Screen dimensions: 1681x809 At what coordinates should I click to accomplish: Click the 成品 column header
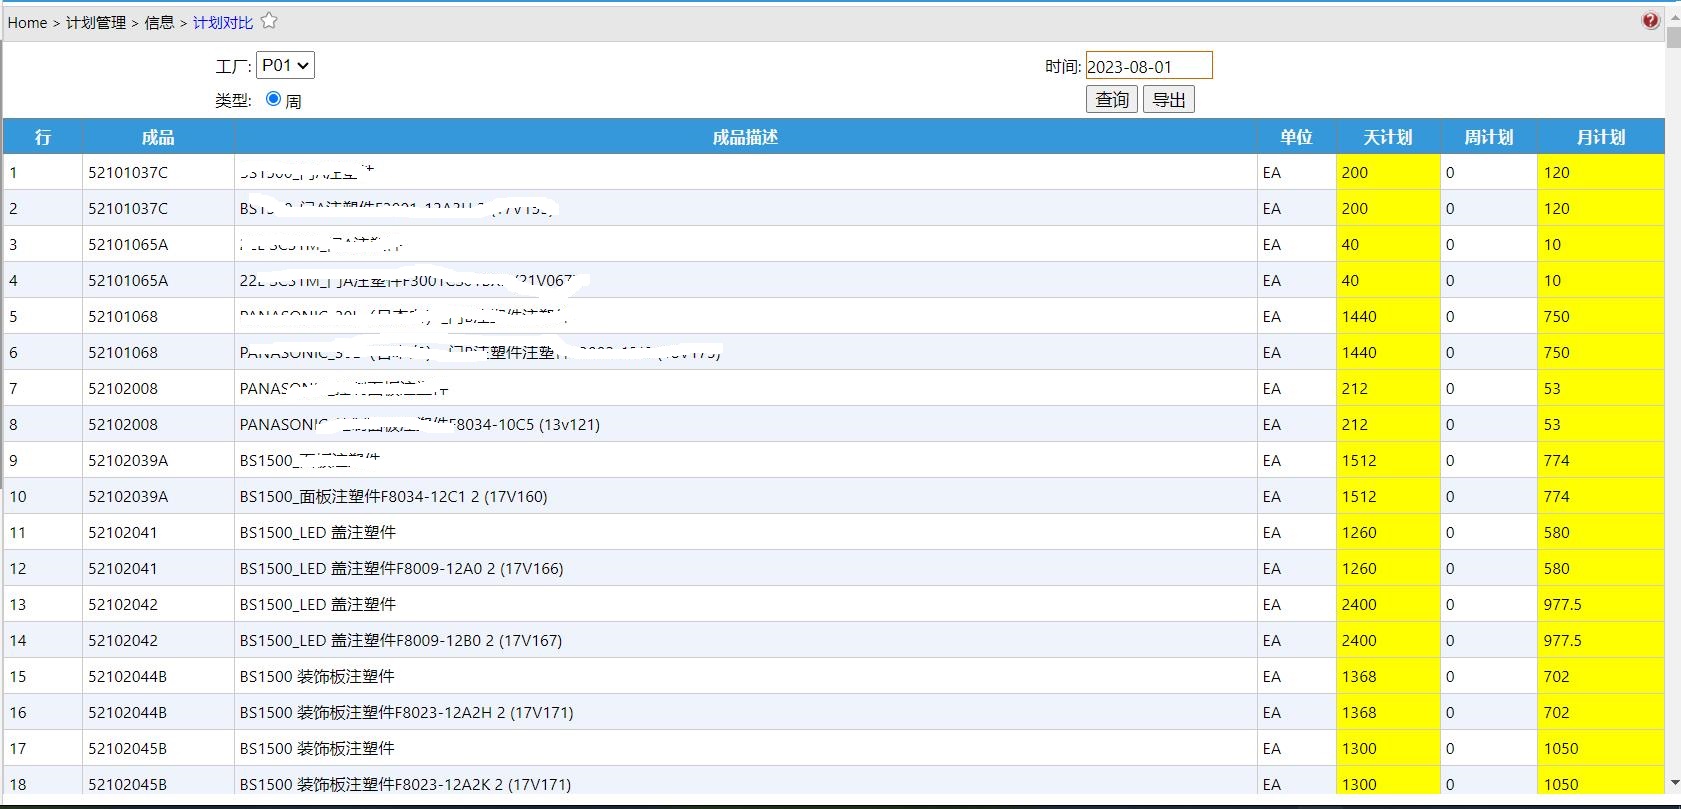coord(158,137)
